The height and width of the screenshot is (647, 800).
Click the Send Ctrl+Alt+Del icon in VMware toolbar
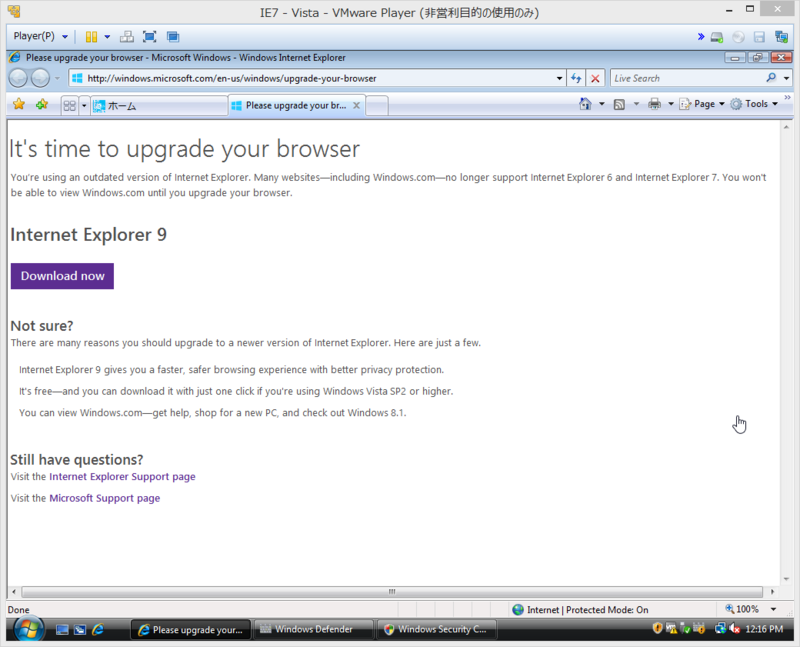[x=127, y=37]
